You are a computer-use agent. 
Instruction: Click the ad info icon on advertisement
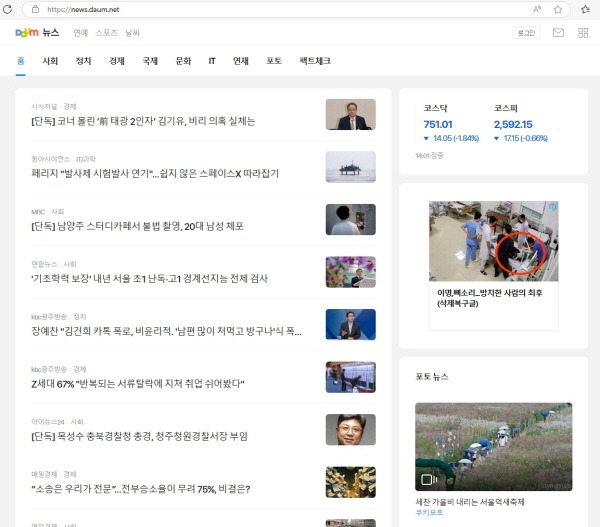[553, 207]
